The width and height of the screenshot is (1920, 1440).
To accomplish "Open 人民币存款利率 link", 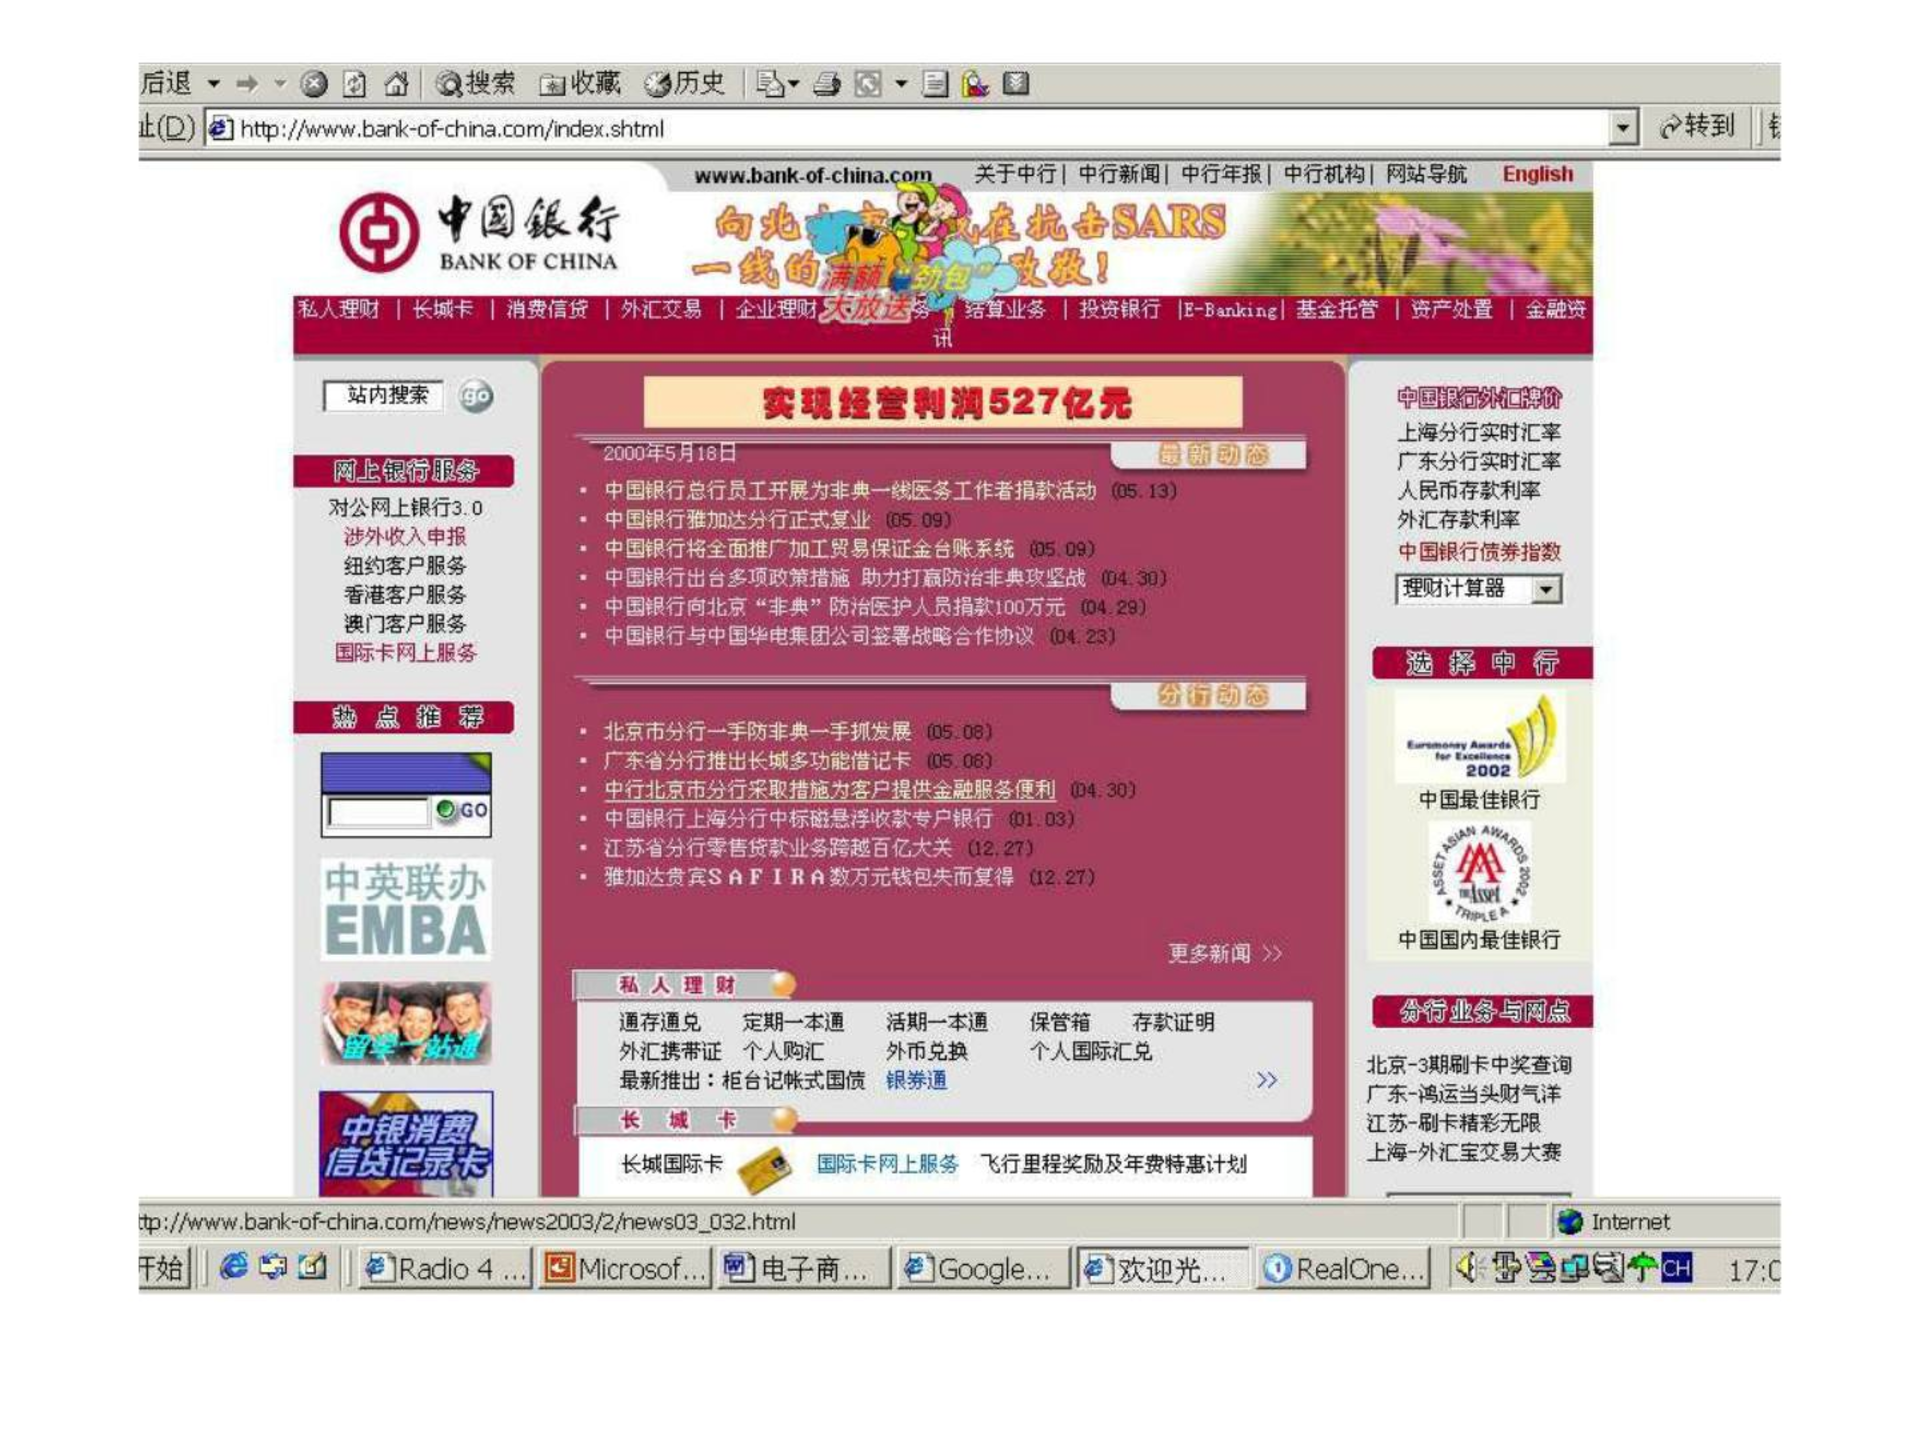I will click(1468, 491).
